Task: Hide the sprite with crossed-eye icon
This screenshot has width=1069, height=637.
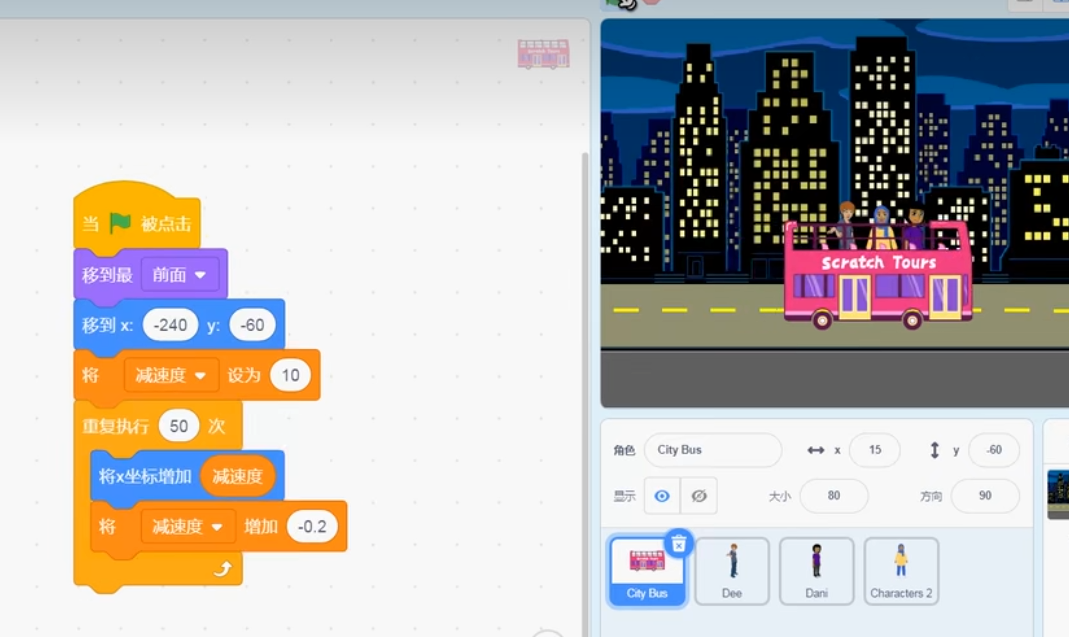Action: pyautogui.click(x=699, y=496)
